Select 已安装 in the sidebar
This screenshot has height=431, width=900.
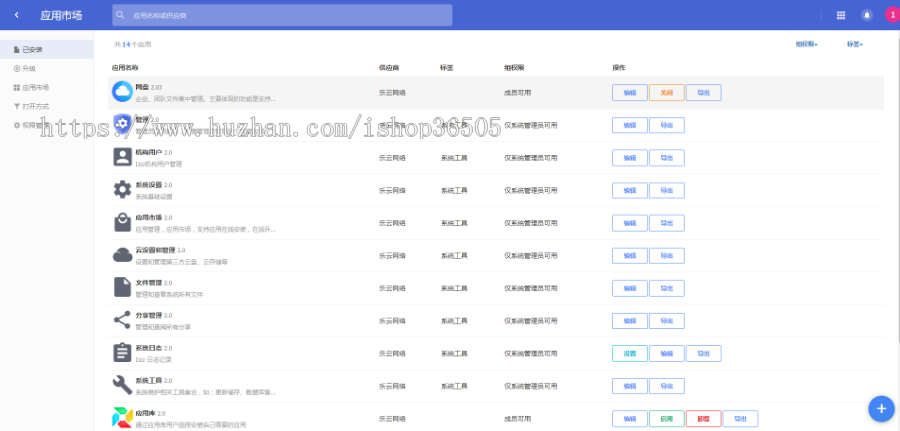pyautogui.click(x=32, y=49)
